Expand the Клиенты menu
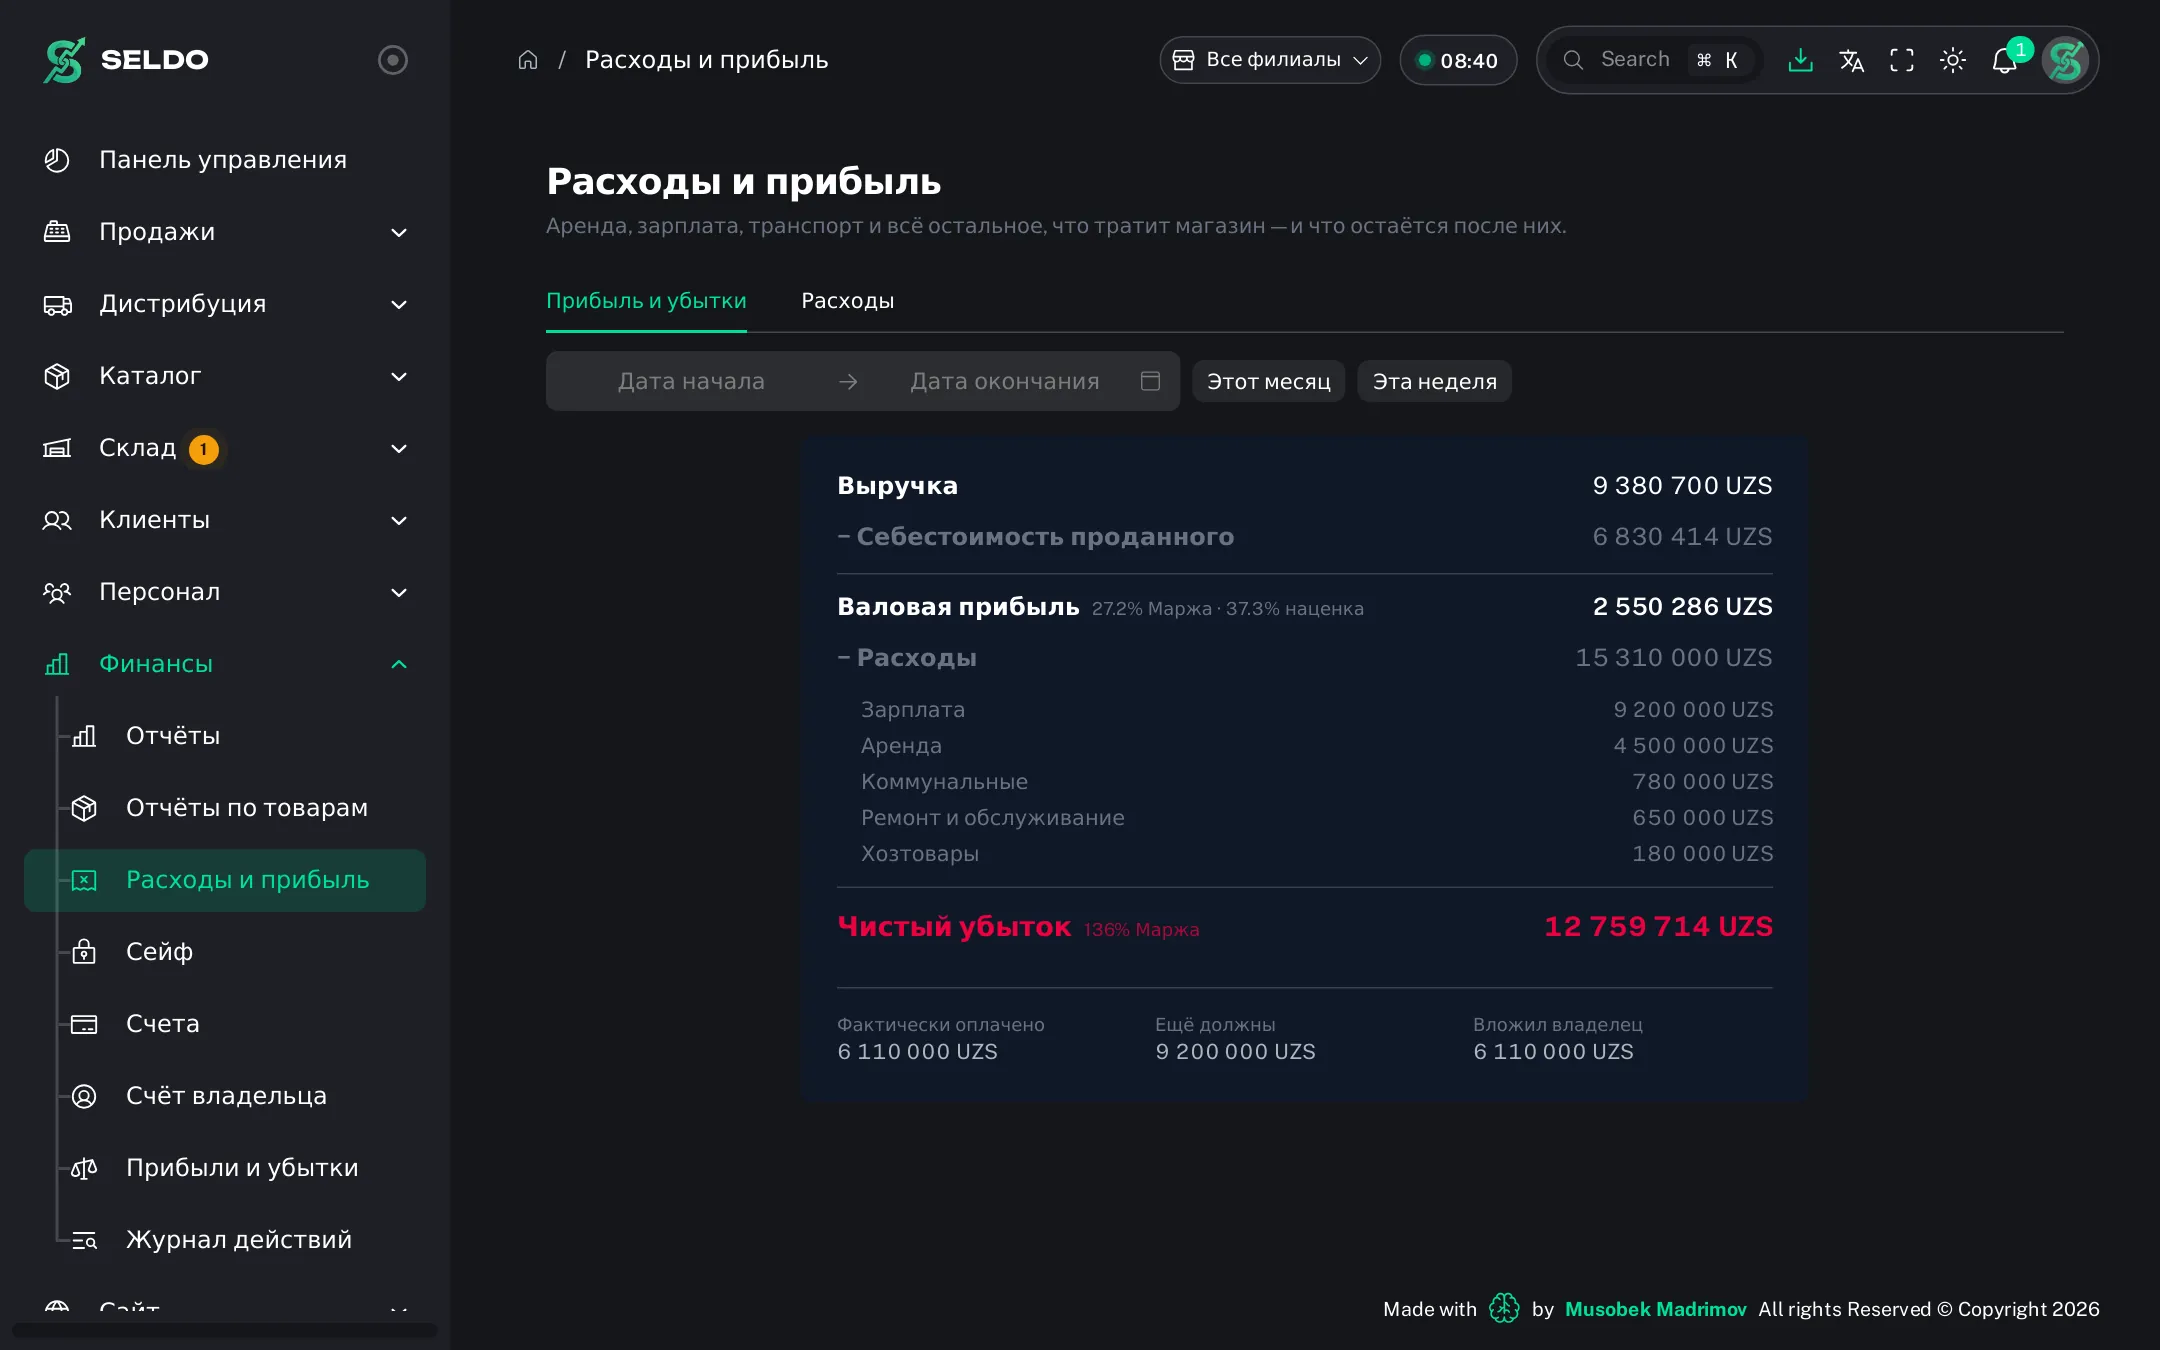Viewport: 2160px width, 1350px height. 226,520
